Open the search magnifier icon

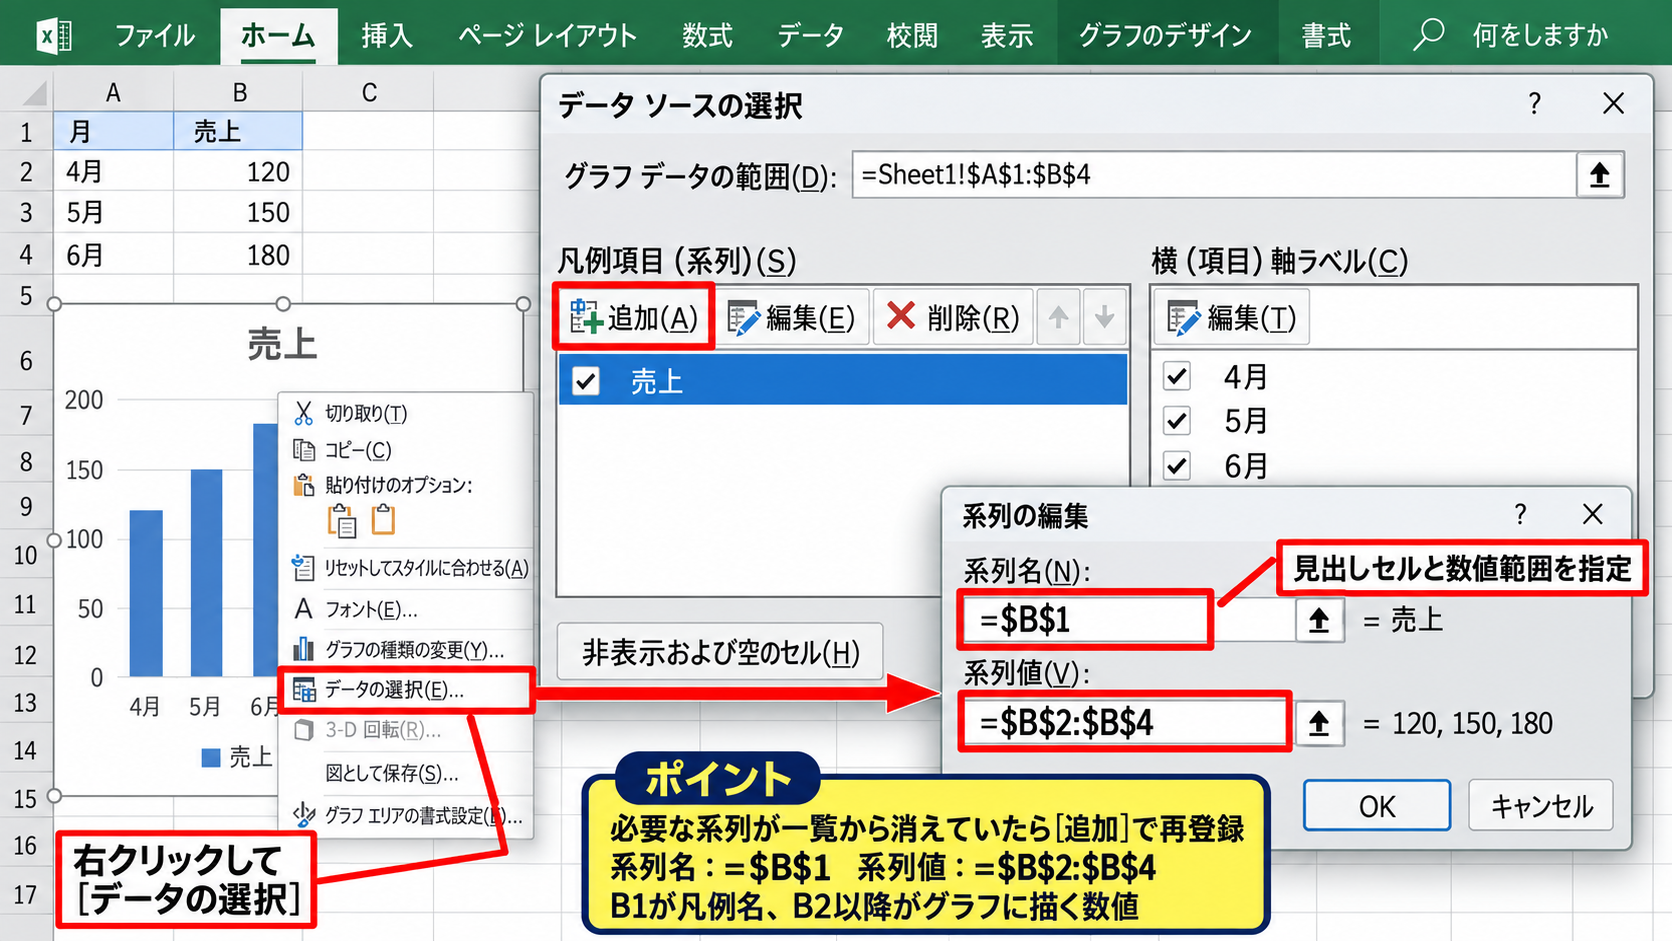pyautogui.click(x=1428, y=34)
